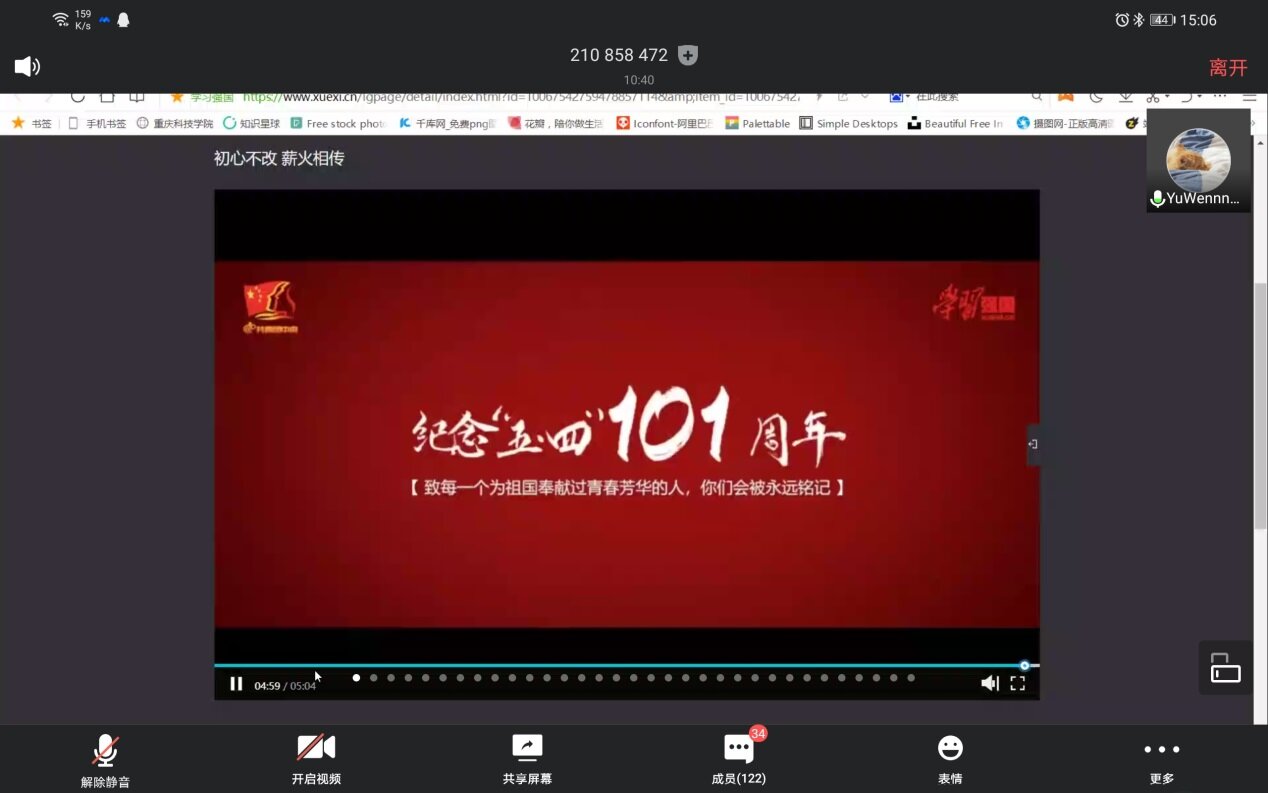
Task: Open the 书签 bookmarks star
Action: point(31,123)
